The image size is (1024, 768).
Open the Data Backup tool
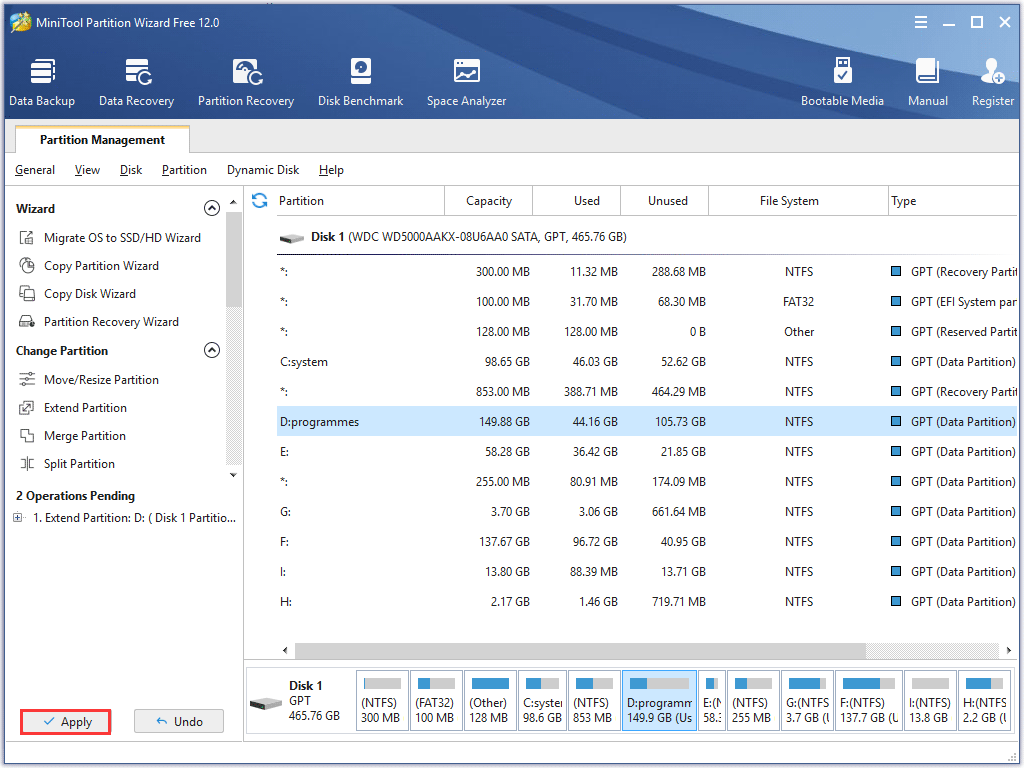tap(42, 83)
